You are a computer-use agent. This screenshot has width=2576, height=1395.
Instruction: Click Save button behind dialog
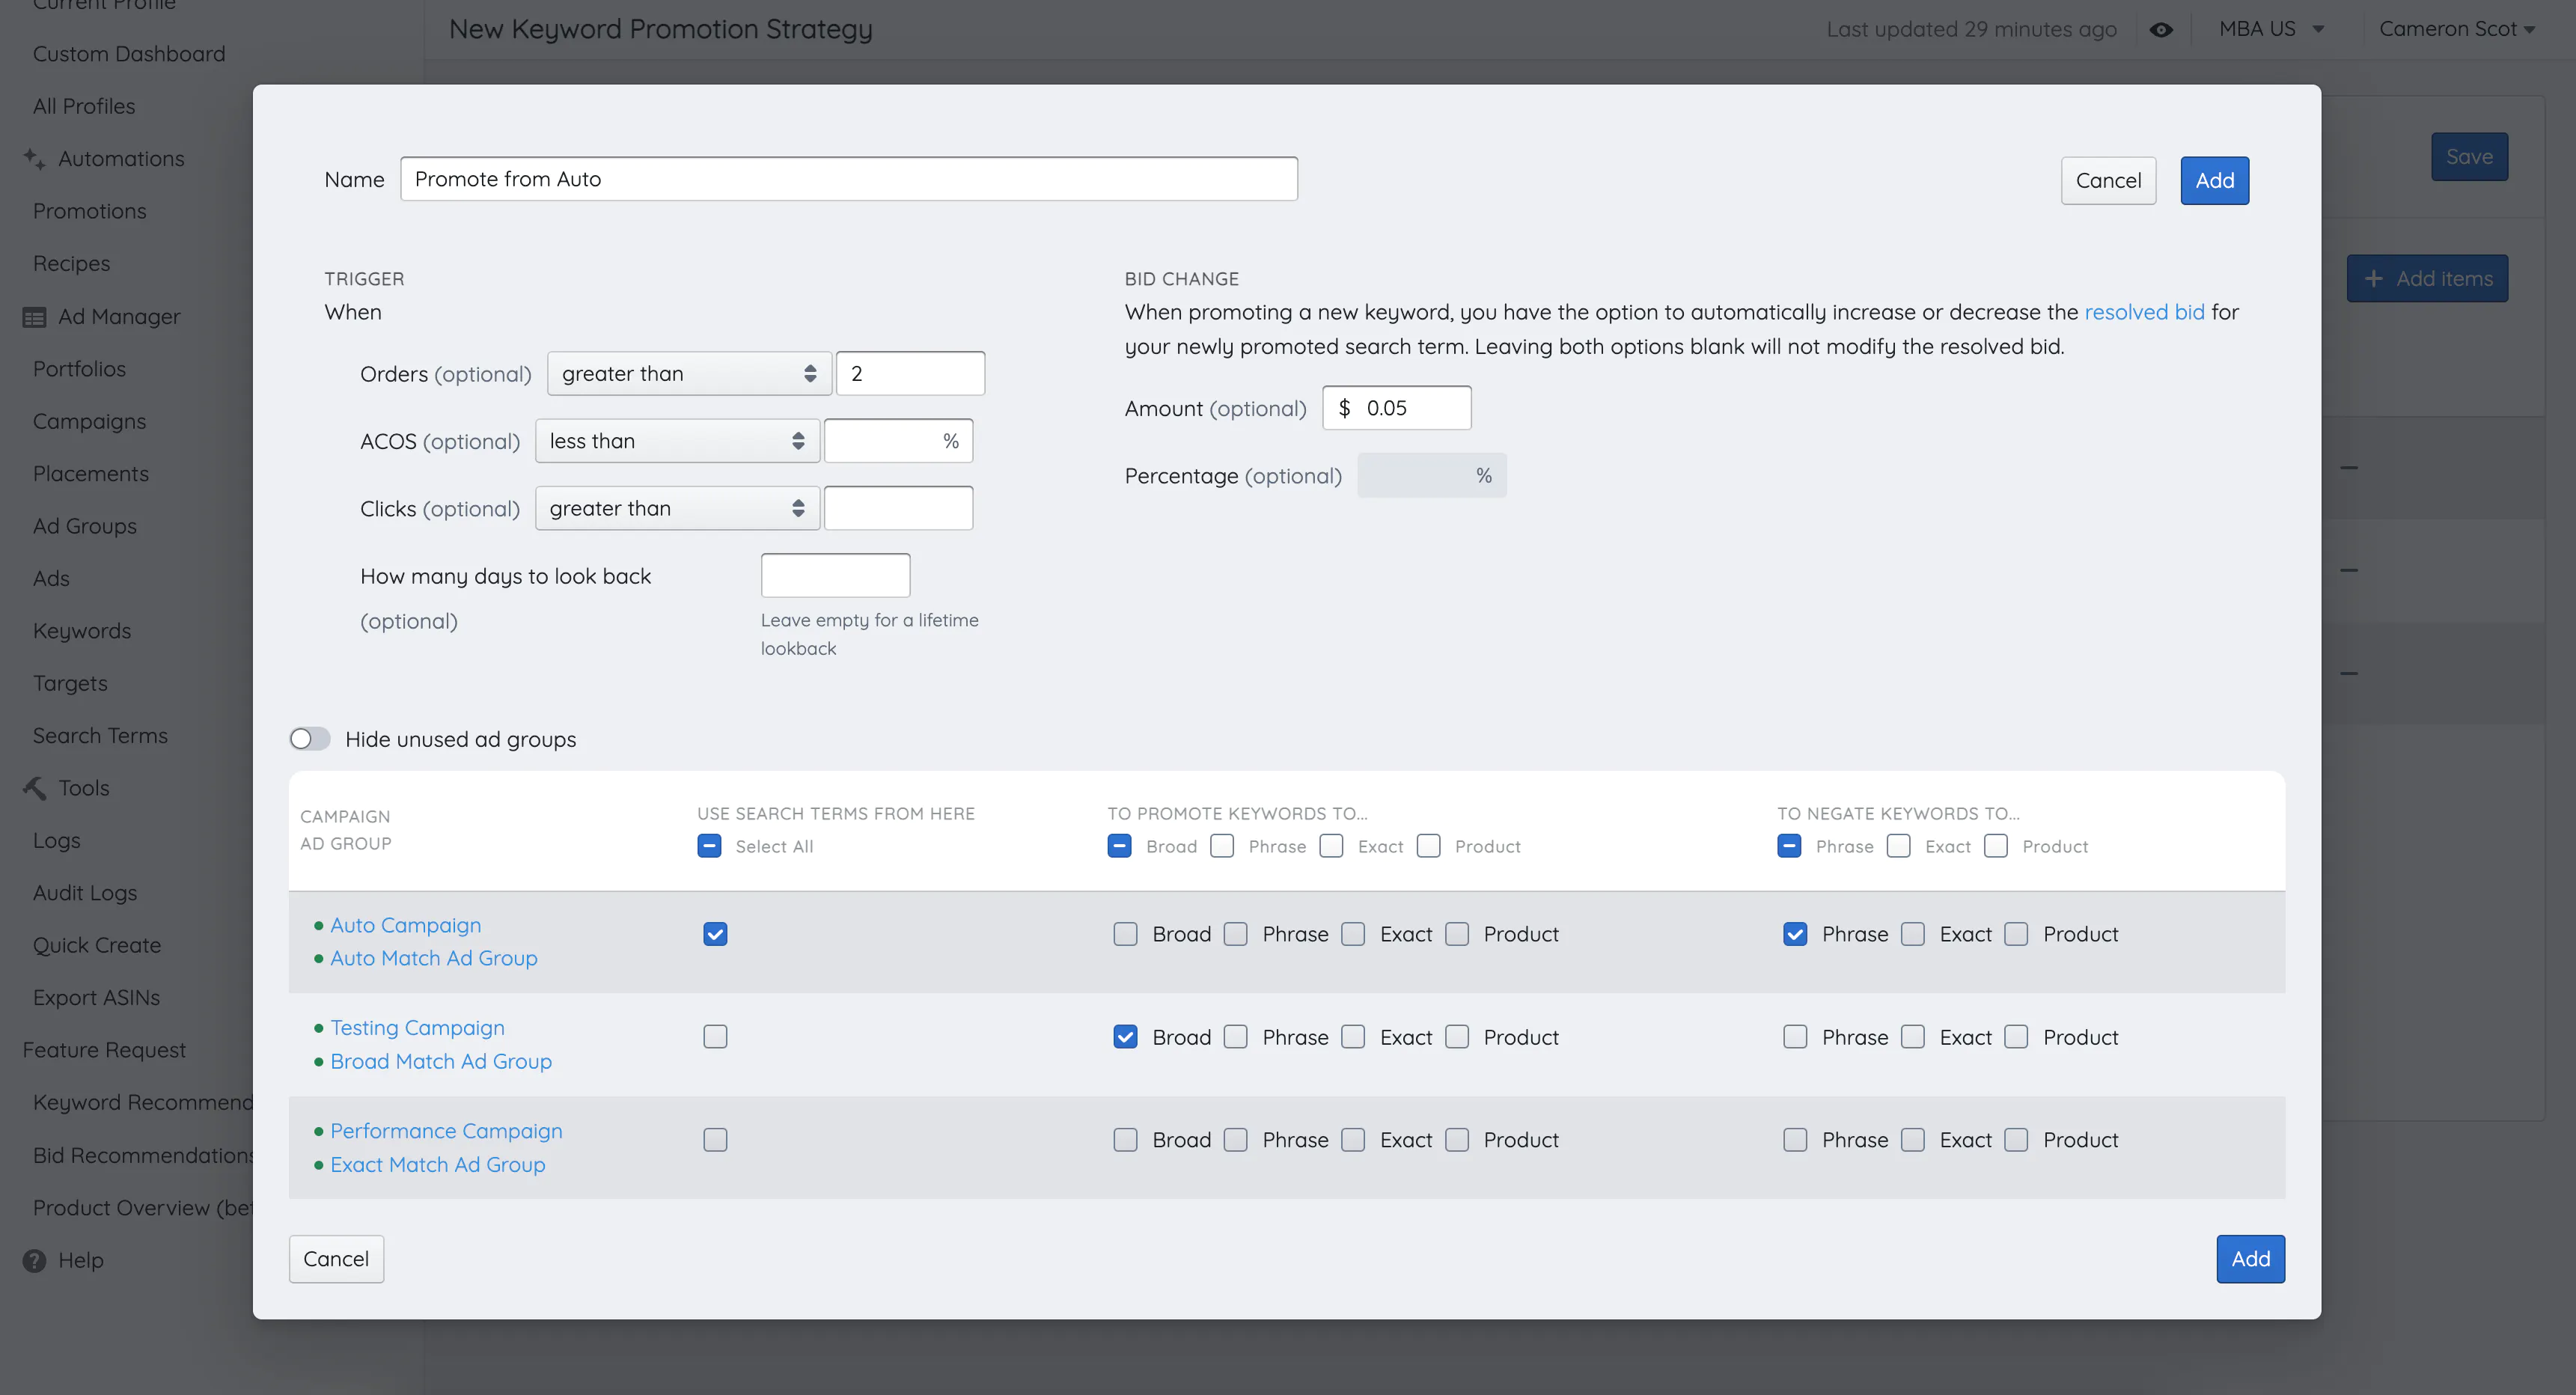click(x=2469, y=157)
